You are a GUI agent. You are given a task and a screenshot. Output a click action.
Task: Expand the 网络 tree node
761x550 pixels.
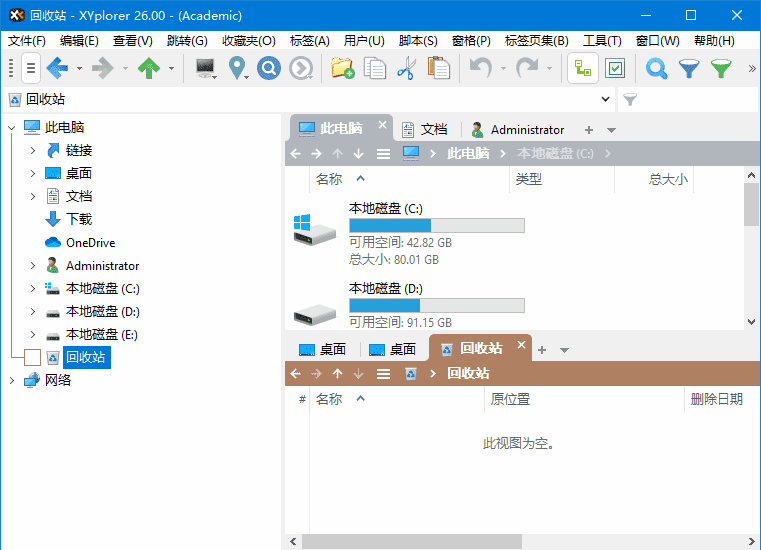click(x=12, y=381)
